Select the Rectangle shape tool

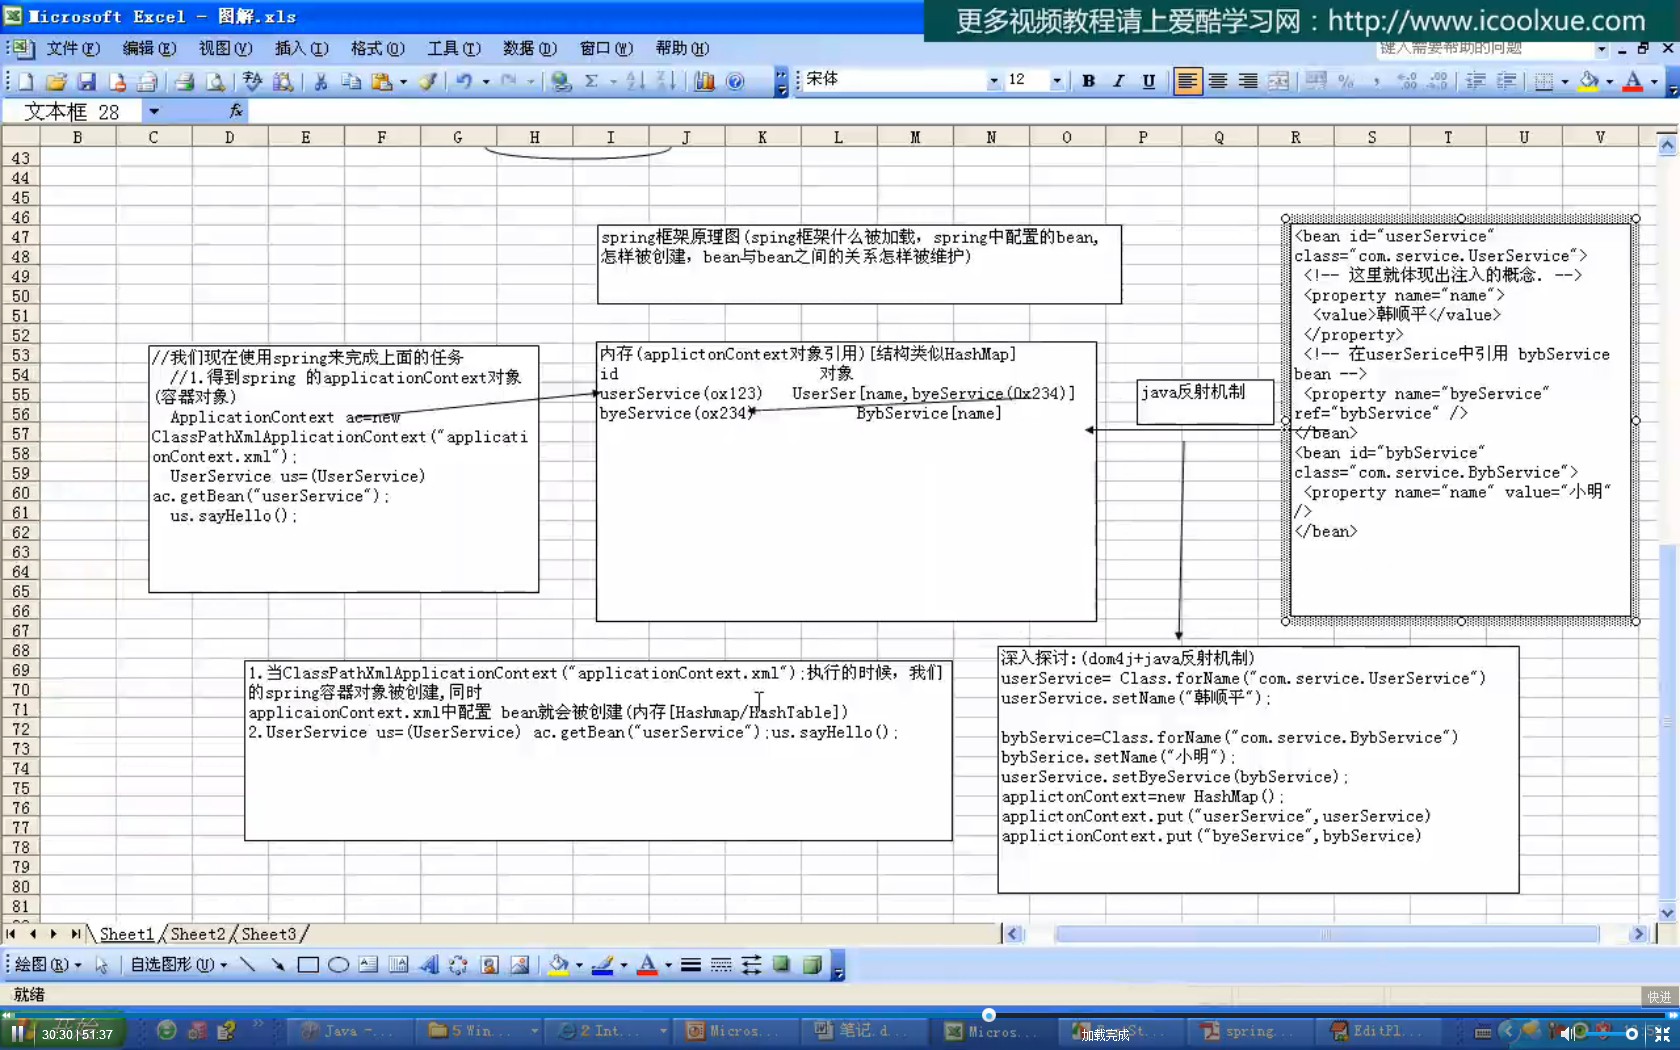point(308,965)
